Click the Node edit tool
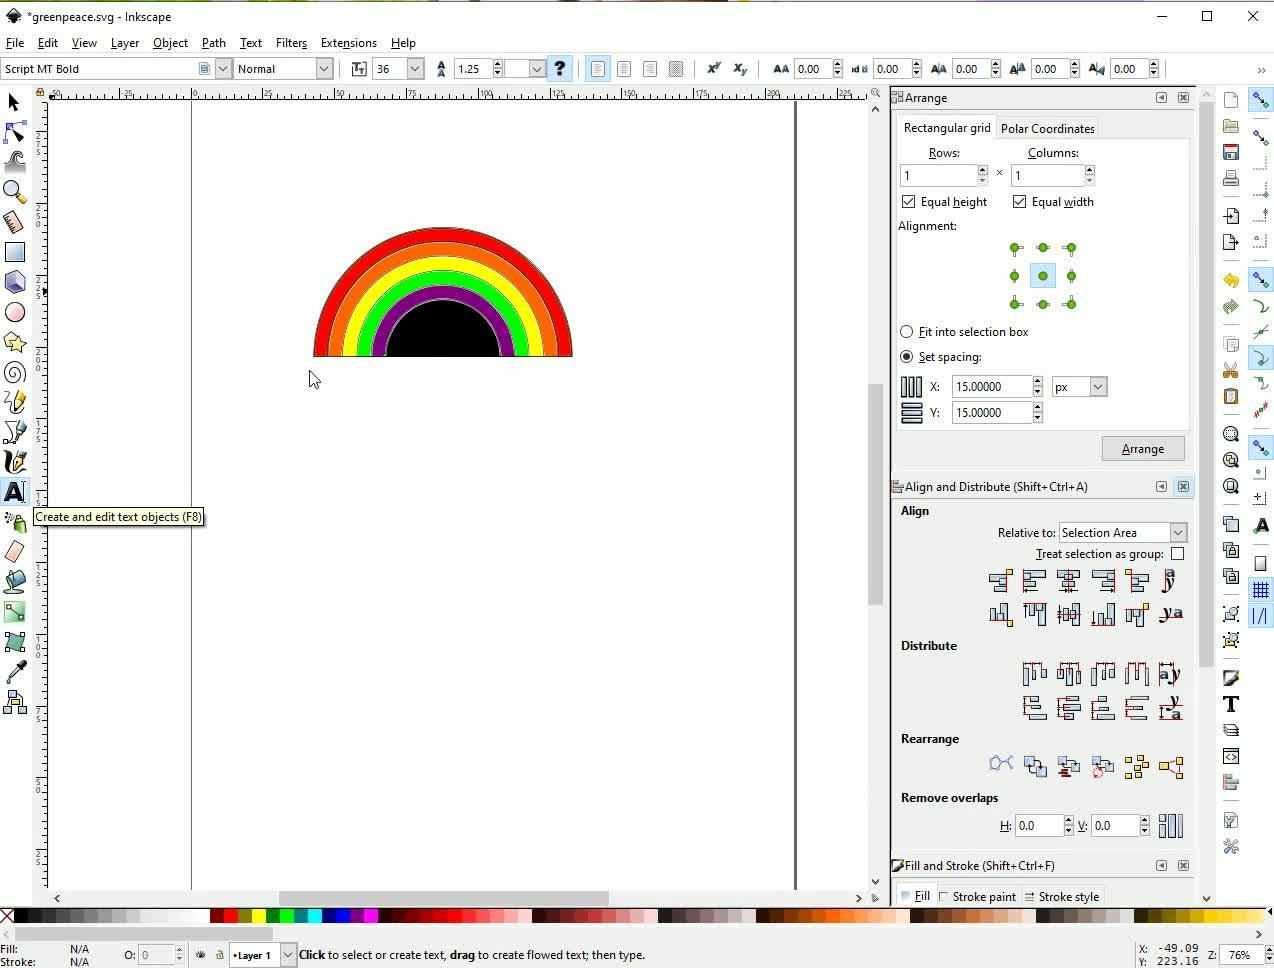 pyautogui.click(x=15, y=132)
